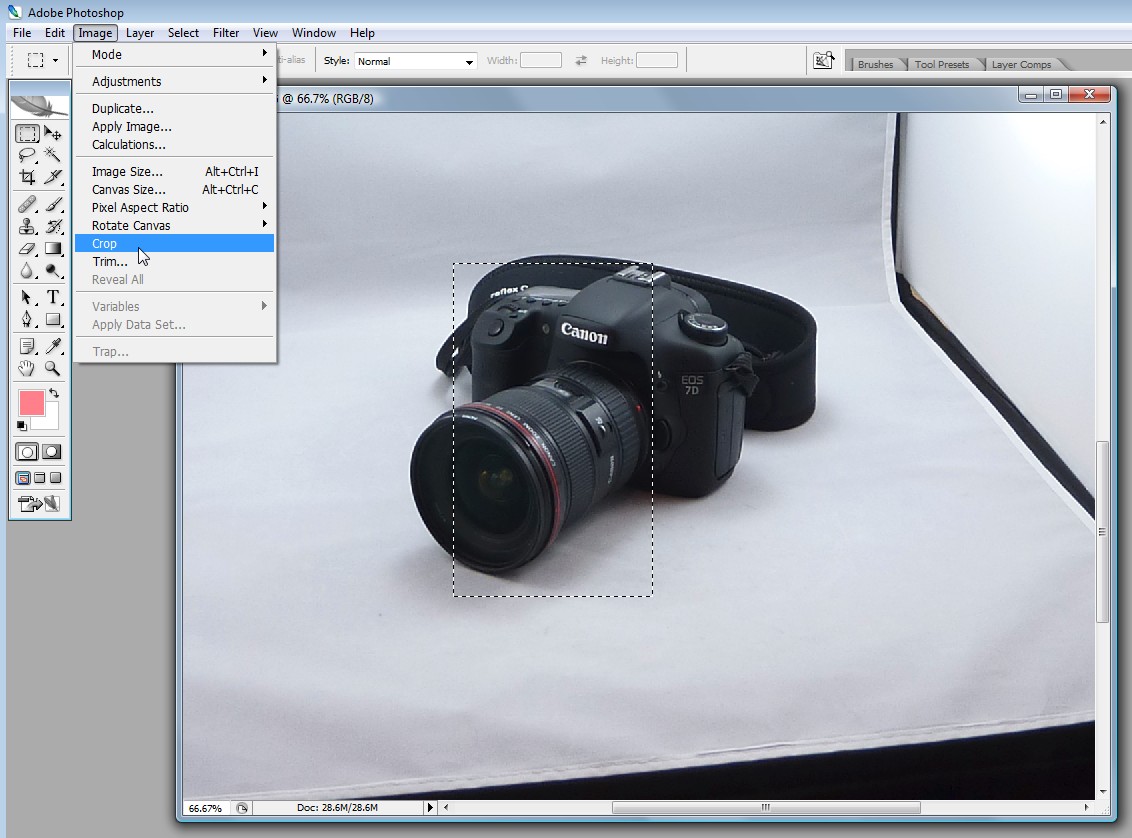Viewport: 1132px width, 838px height.
Task: Choose Canvas Size... menu entry
Action: [174, 189]
